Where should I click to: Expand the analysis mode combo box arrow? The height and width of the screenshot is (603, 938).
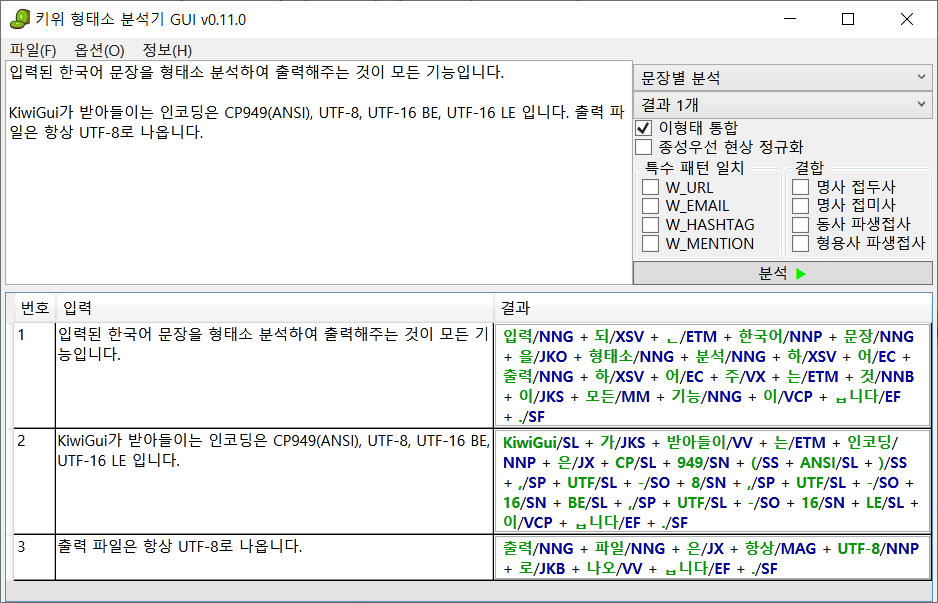[920, 77]
